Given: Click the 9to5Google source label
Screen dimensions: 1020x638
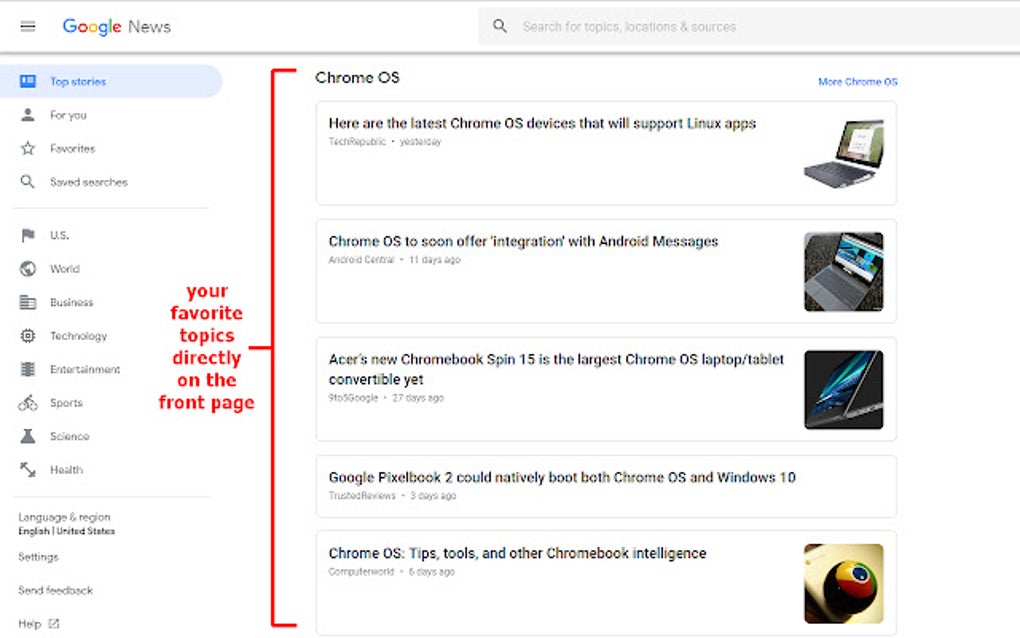Looking at the screenshot, I should pos(353,398).
